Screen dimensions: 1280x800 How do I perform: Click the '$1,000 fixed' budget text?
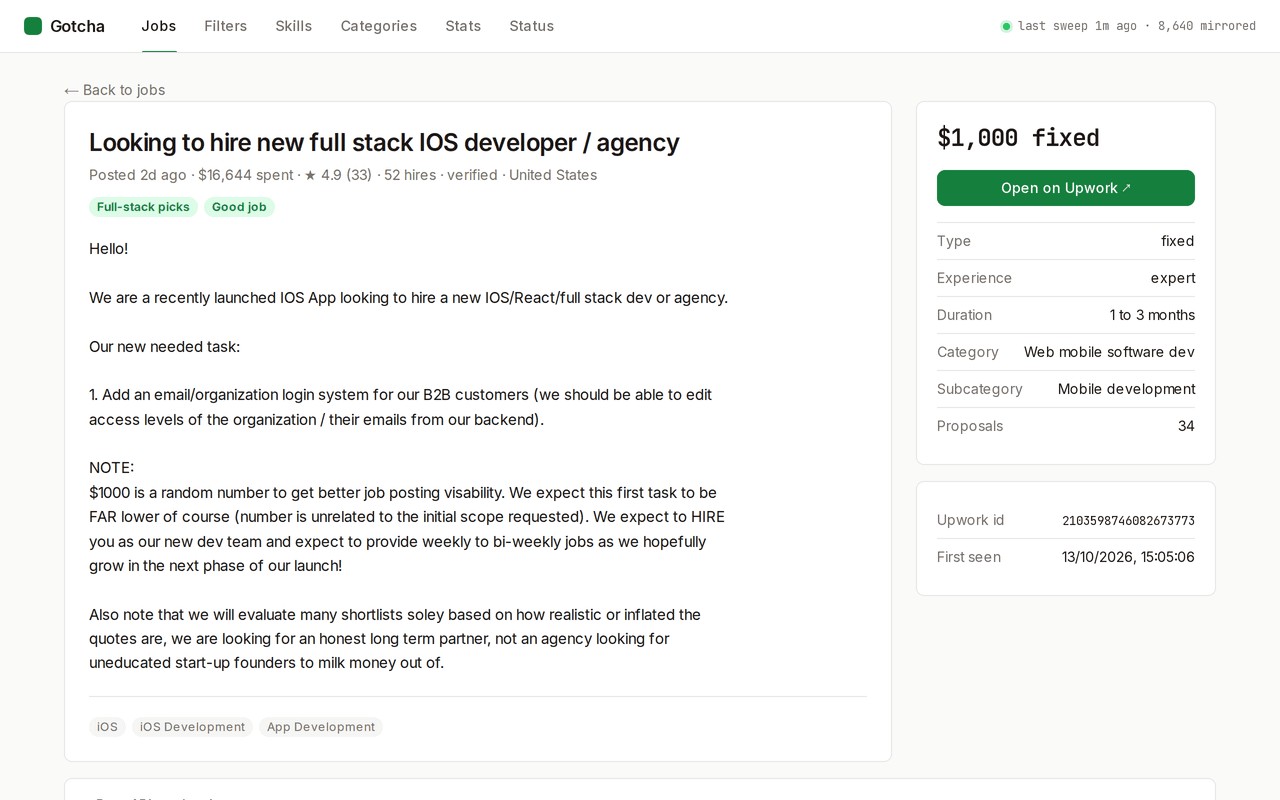point(1018,138)
